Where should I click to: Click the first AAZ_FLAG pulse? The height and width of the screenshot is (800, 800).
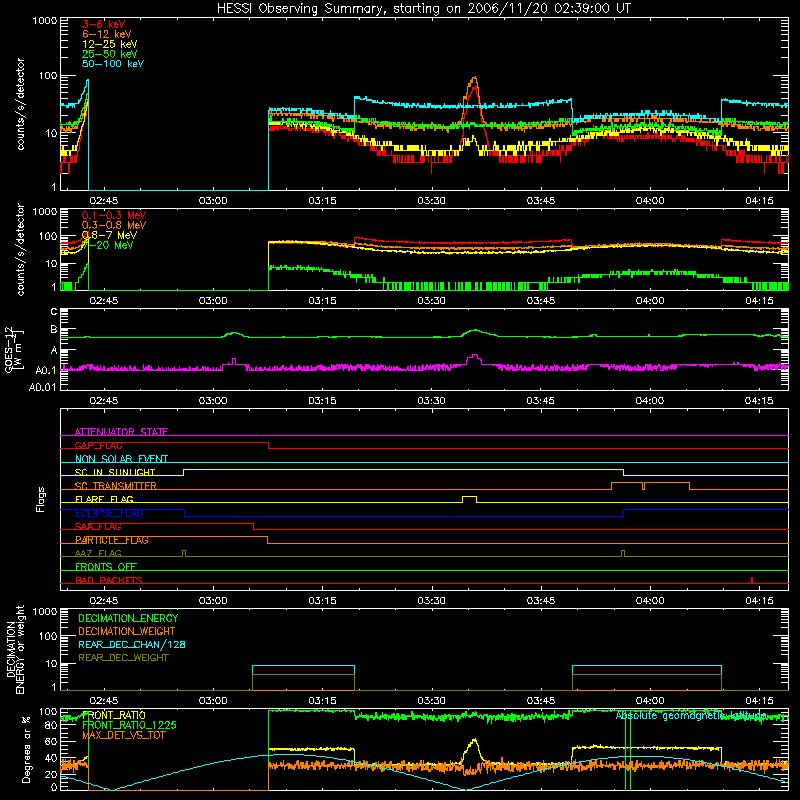pos(184,553)
